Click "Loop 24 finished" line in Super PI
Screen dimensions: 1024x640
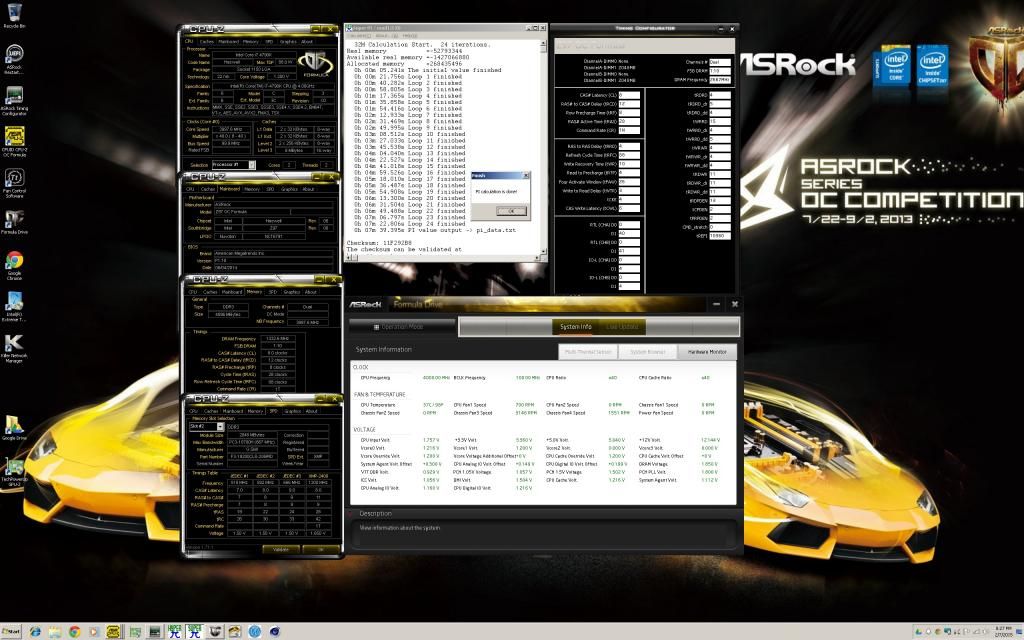click(408, 223)
